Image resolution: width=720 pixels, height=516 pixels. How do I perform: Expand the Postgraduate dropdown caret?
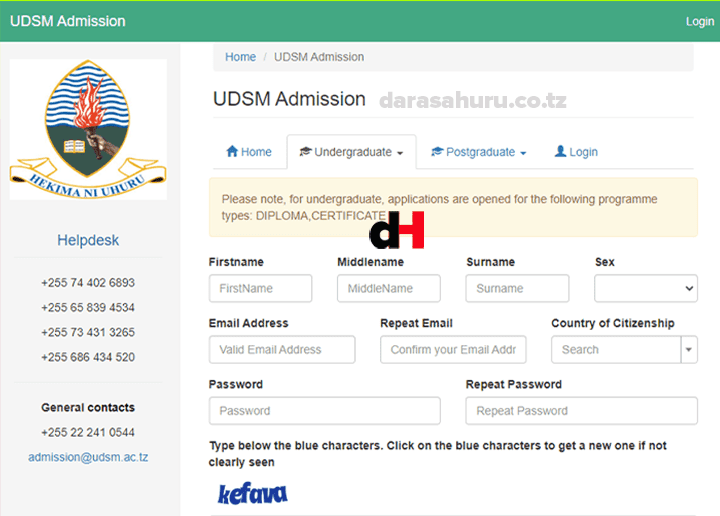click(523, 153)
